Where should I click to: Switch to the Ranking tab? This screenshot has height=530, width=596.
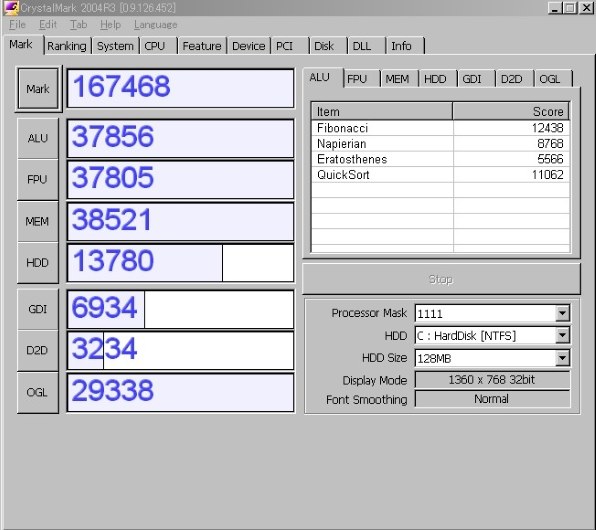[x=67, y=46]
